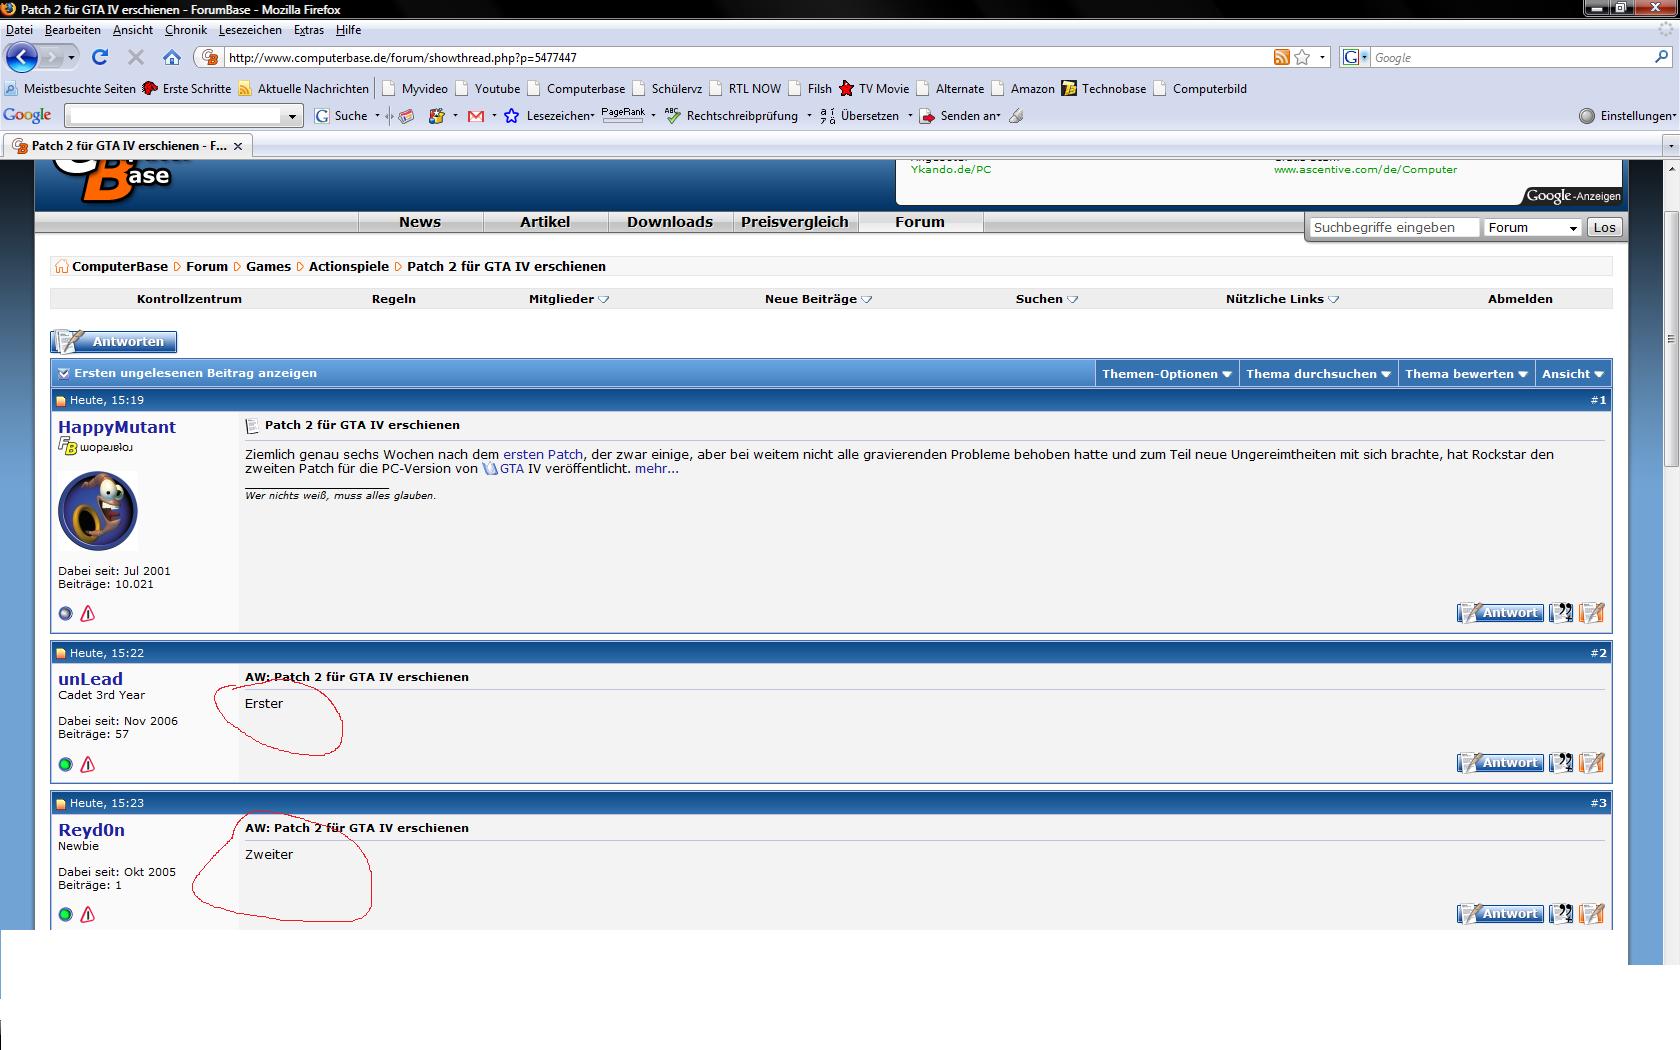Report Reyd0n's post via the warning triangle
The width and height of the screenshot is (1680, 1050).
(88, 914)
